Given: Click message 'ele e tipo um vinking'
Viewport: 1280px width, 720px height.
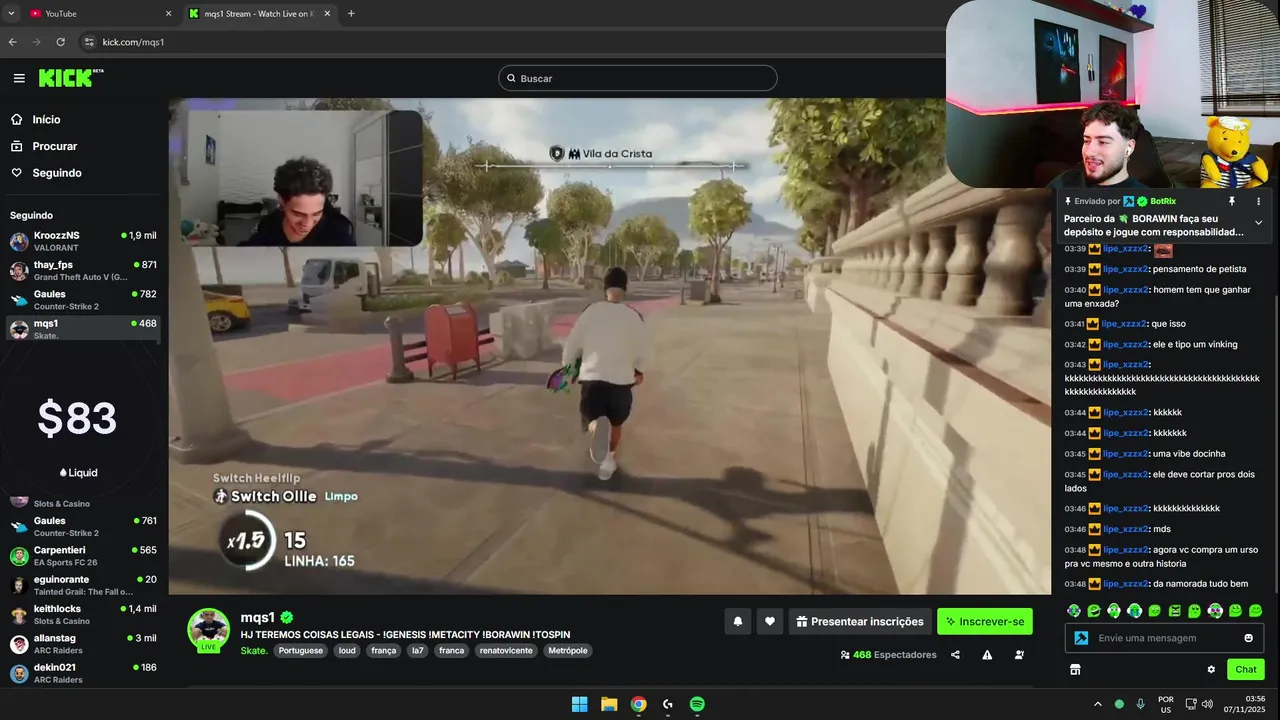Looking at the screenshot, I should (x=1195, y=344).
